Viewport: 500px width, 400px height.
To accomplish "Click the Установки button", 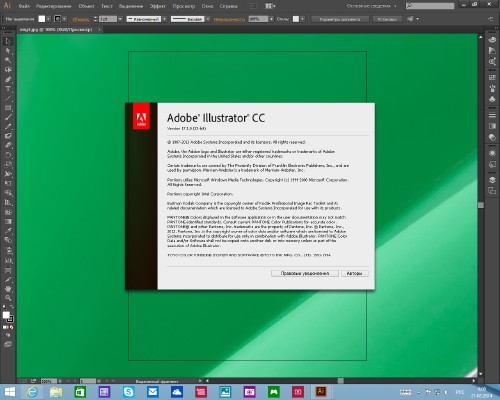I will pos(387,19).
